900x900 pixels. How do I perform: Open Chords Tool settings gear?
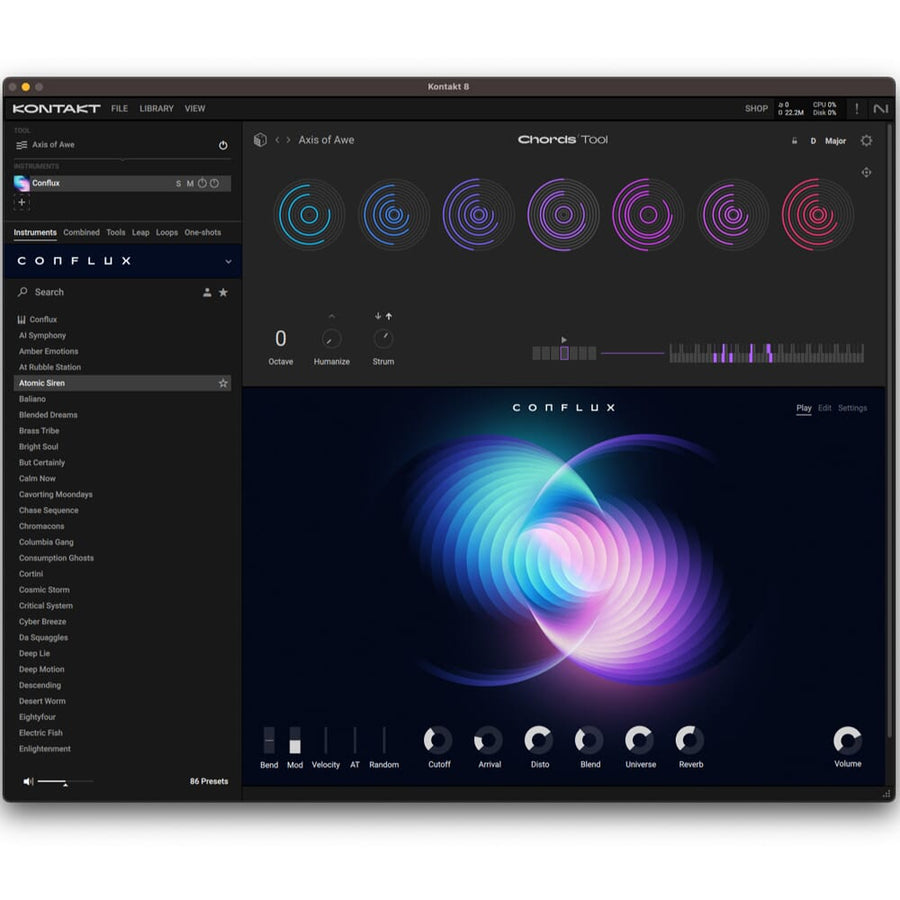pyautogui.click(x=866, y=141)
